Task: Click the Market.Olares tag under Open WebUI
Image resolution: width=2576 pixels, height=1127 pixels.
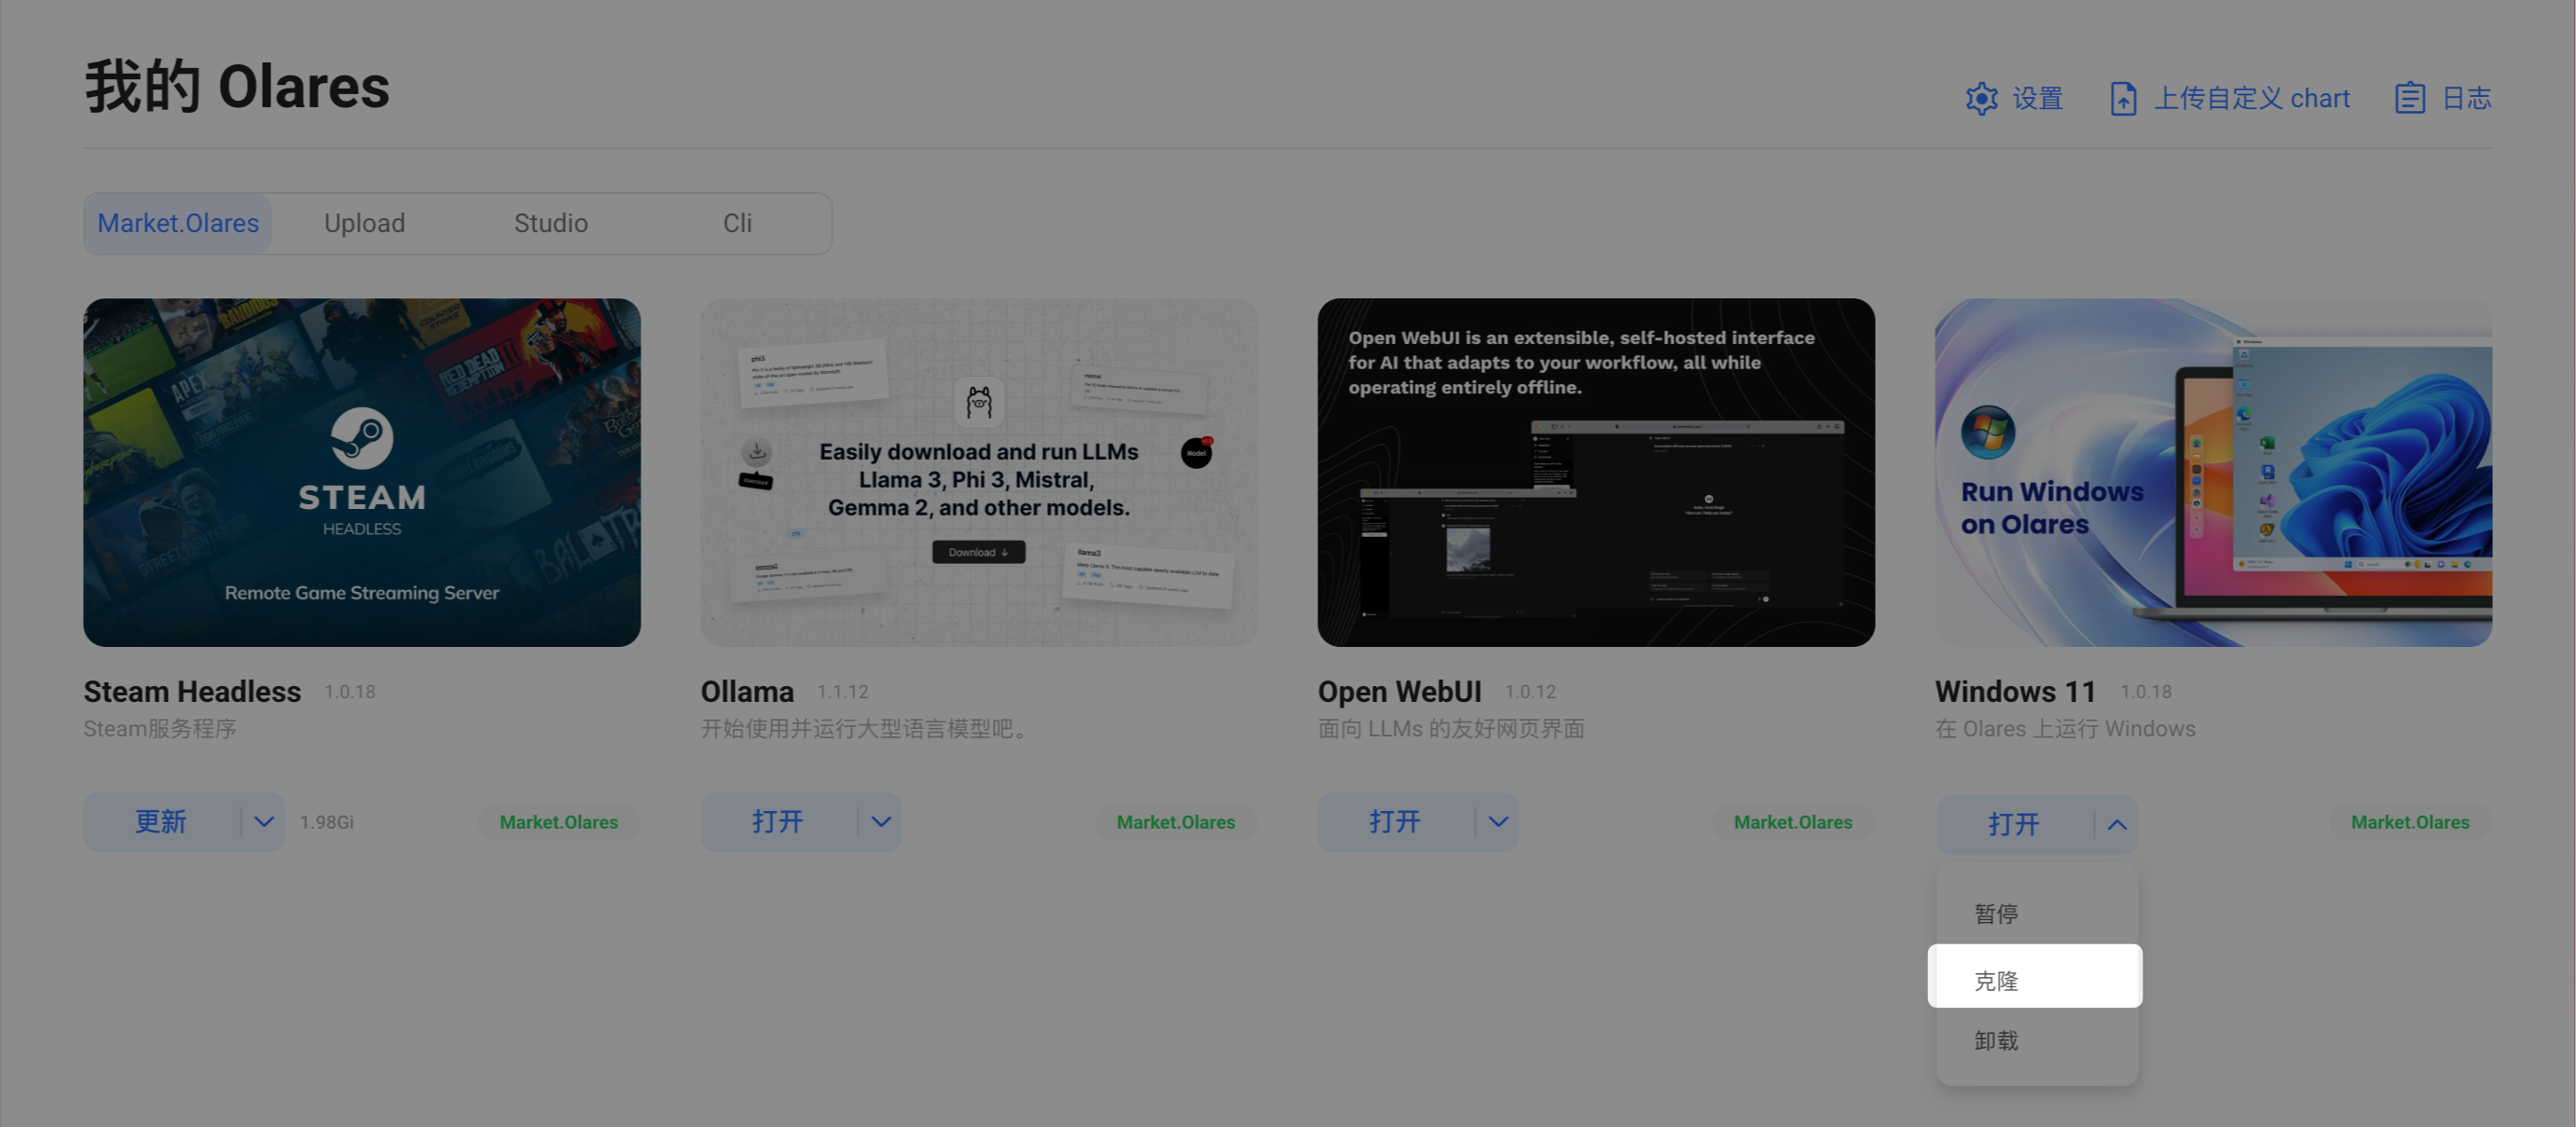Action: [1792, 822]
